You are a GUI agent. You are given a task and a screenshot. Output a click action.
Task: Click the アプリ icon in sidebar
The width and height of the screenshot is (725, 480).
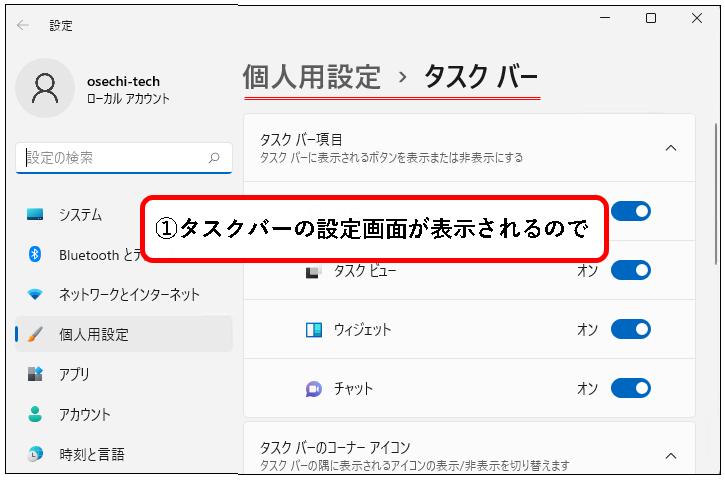[x=35, y=374]
